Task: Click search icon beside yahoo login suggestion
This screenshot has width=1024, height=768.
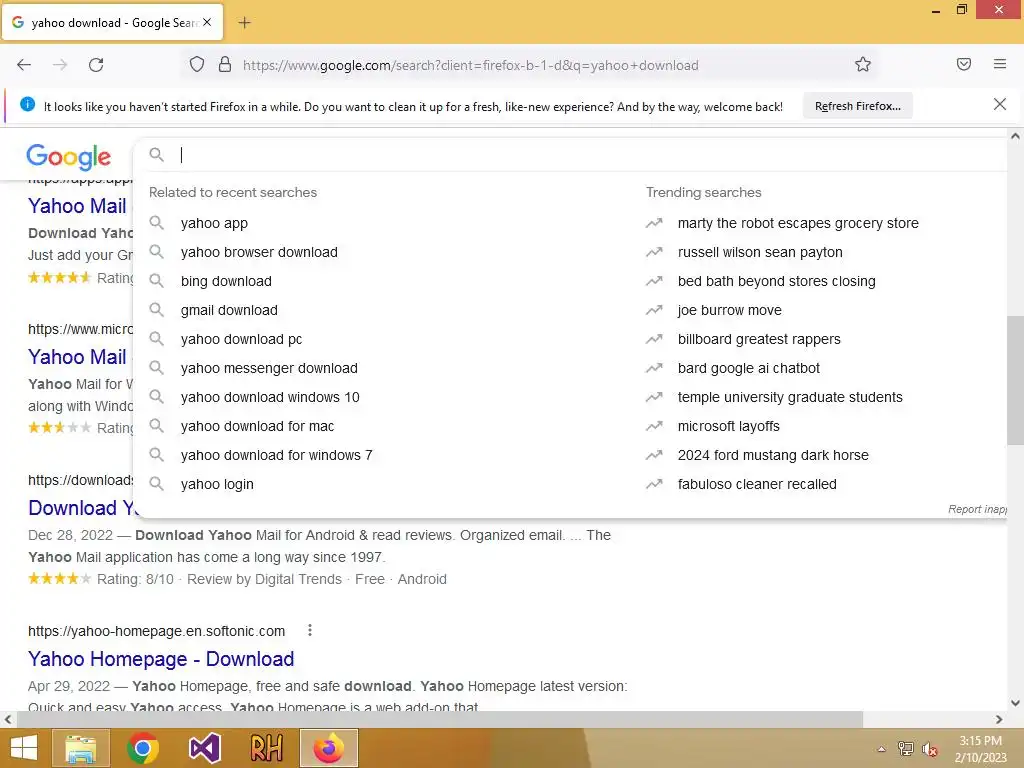Action: tap(157, 483)
